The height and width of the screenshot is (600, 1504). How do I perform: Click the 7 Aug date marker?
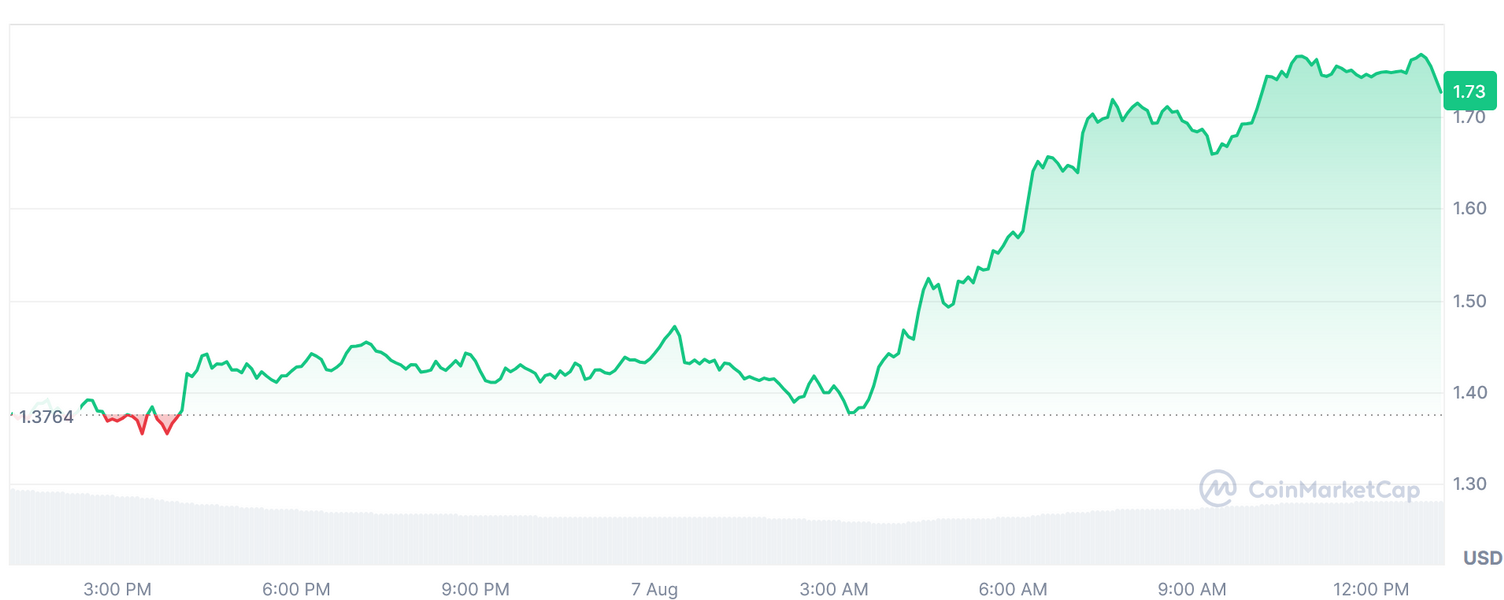(654, 589)
